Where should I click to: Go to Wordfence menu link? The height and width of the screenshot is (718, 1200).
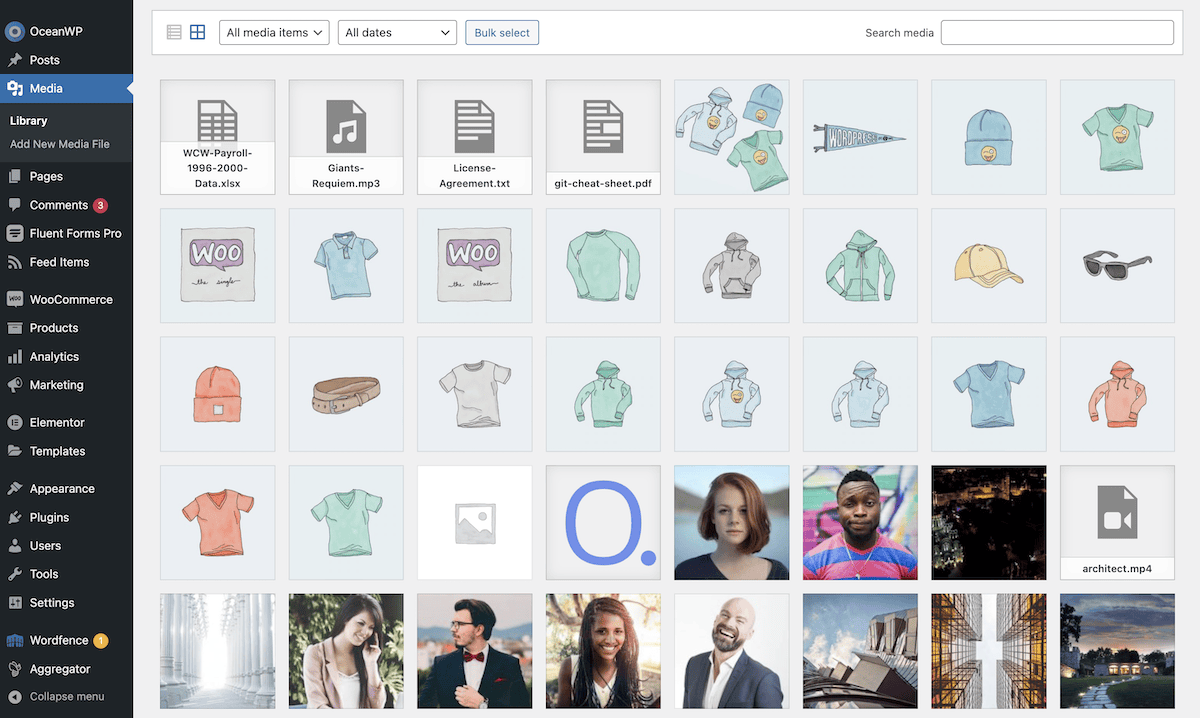pos(59,641)
